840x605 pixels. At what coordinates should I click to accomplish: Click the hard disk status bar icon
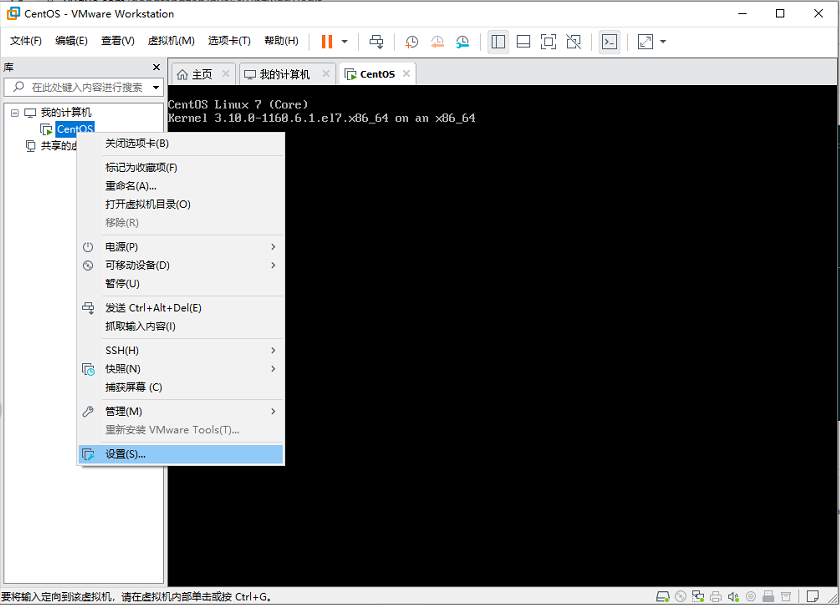tap(663, 596)
